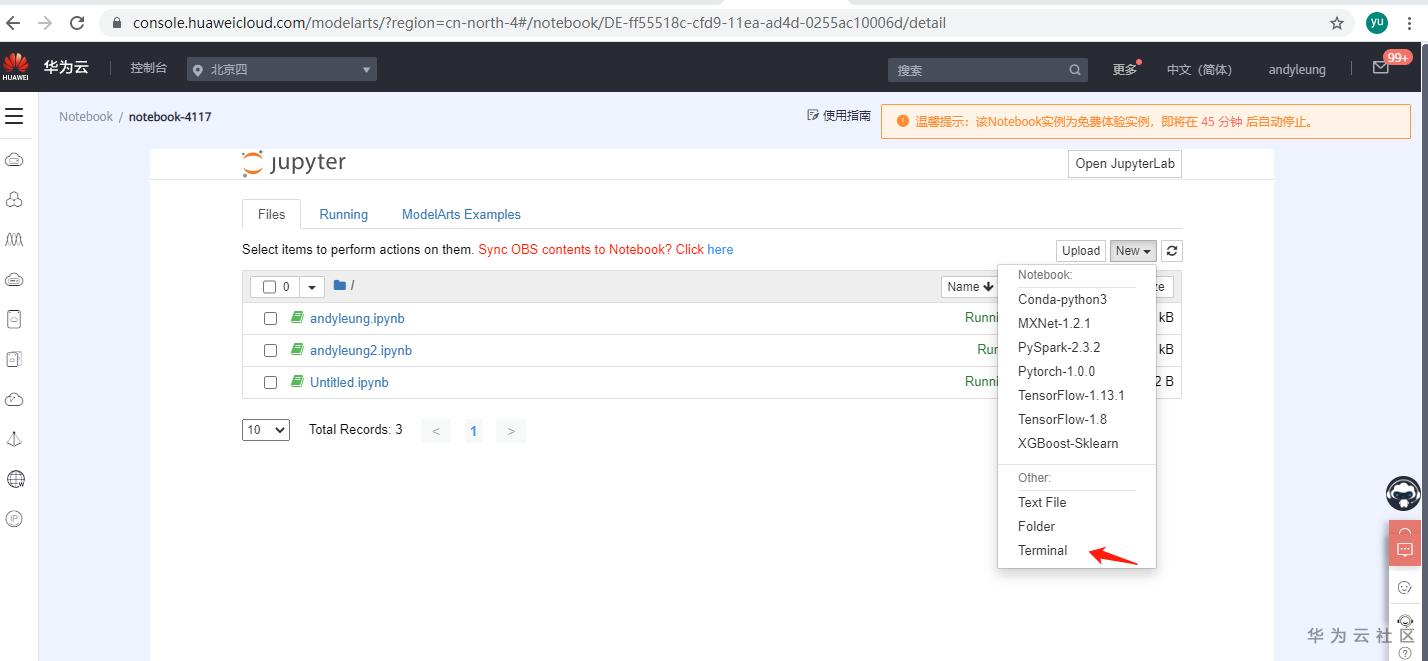
Task: Open the sailboat sidebar icon
Action: (x=14, y=439)
